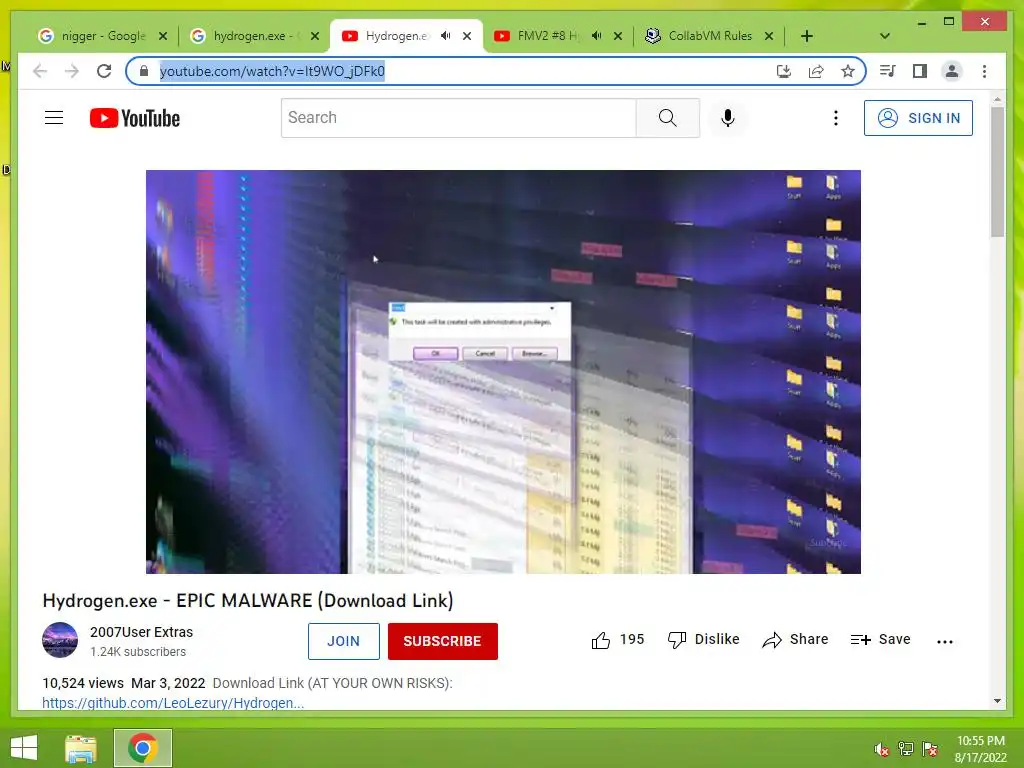Open the taskbar clock showing 10:55 PM
Viewport: 1024px width, 768px height.
980,749
